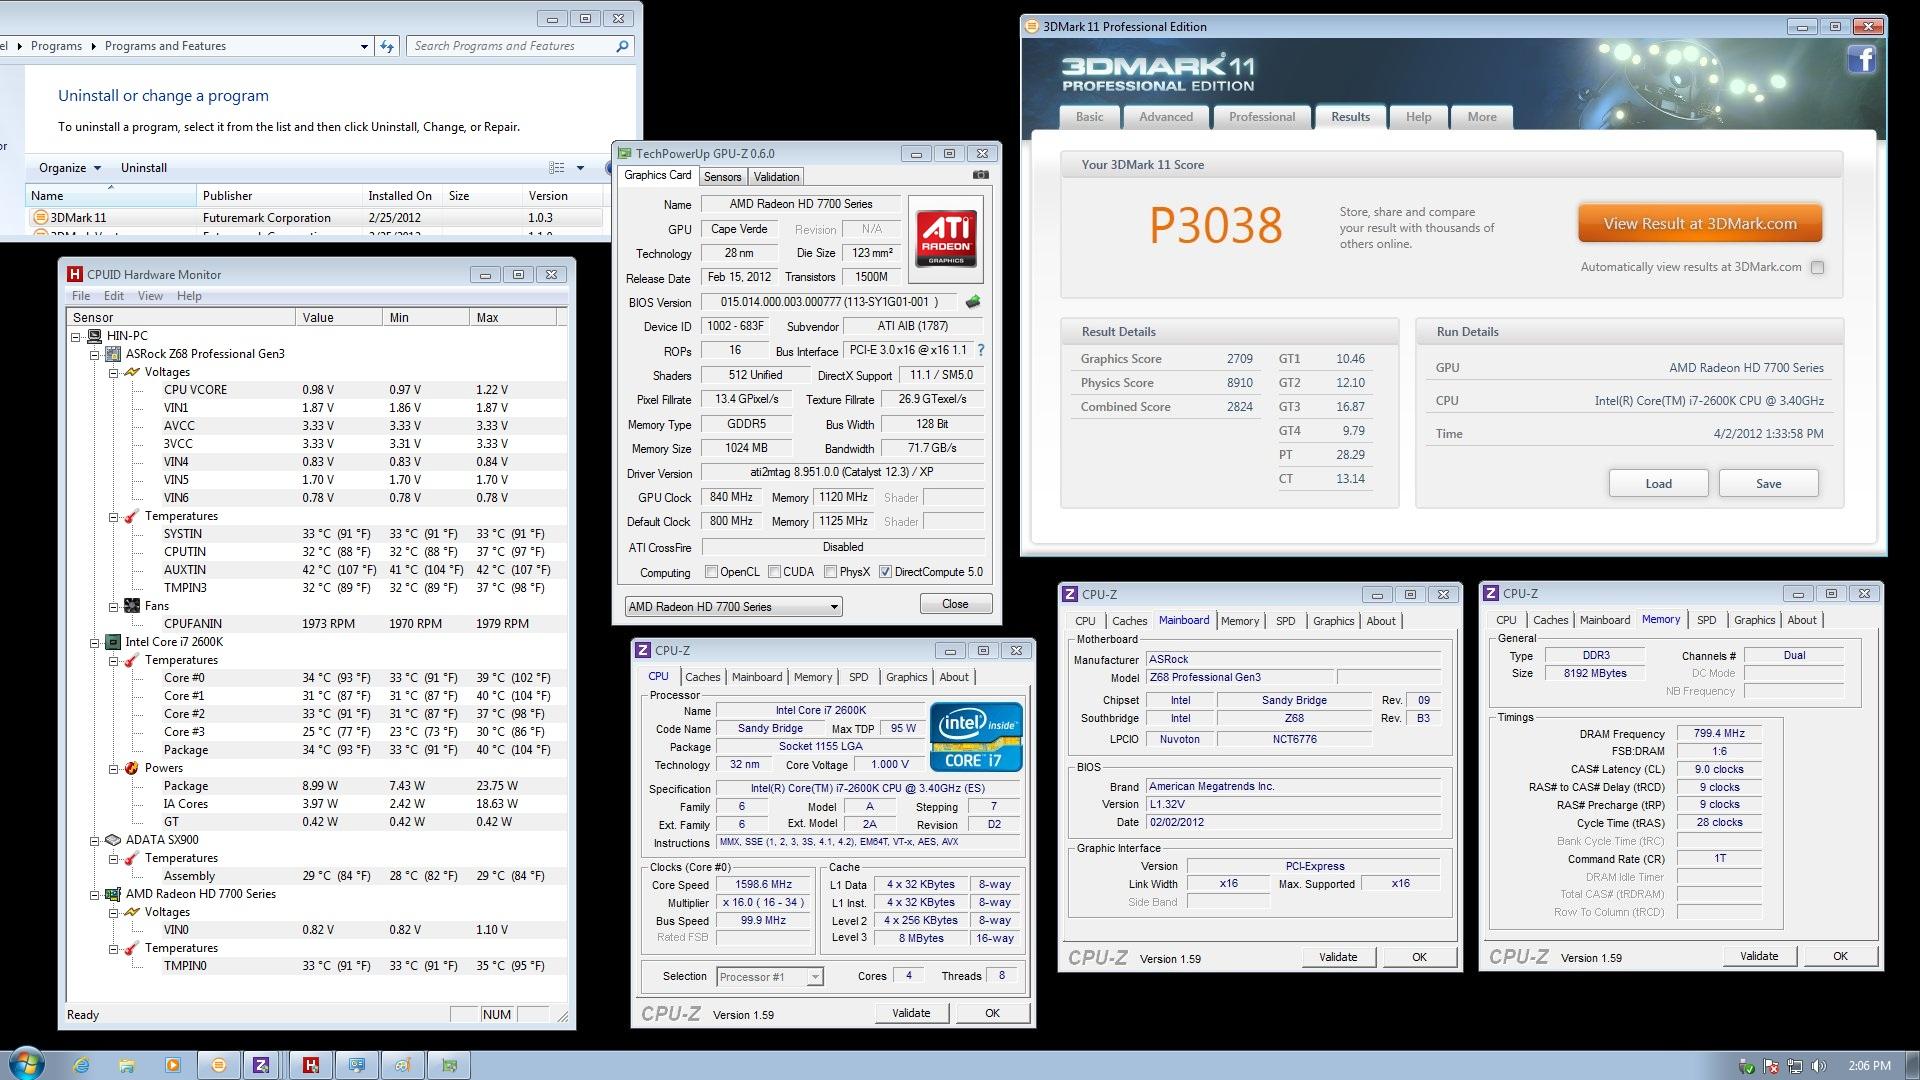
Task: Enable automatically view results at 3DMark.com
Action: click(1817, 267)
